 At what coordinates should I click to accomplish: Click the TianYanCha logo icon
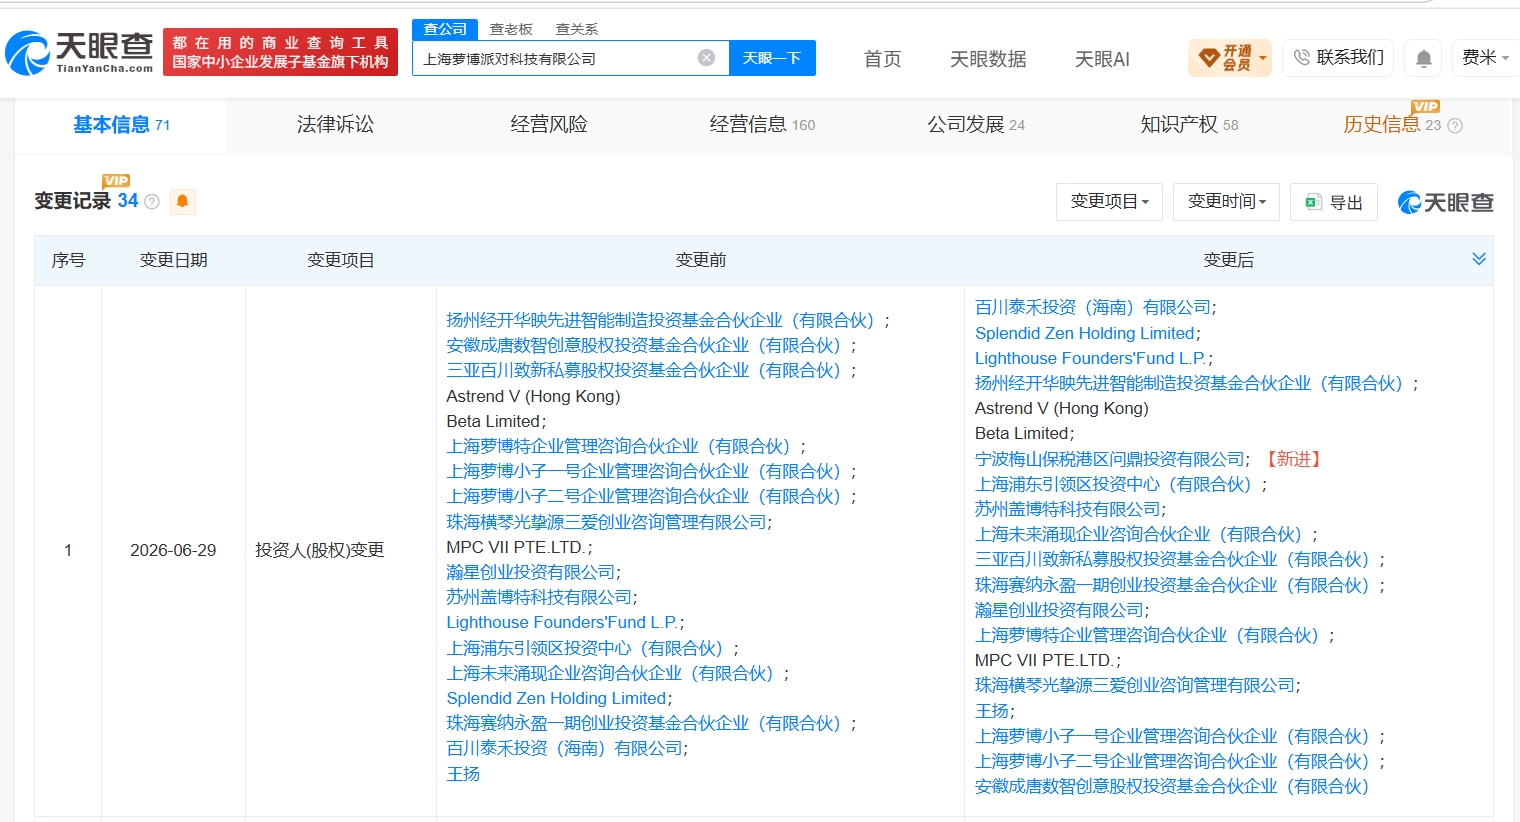[x=27, y=52]
